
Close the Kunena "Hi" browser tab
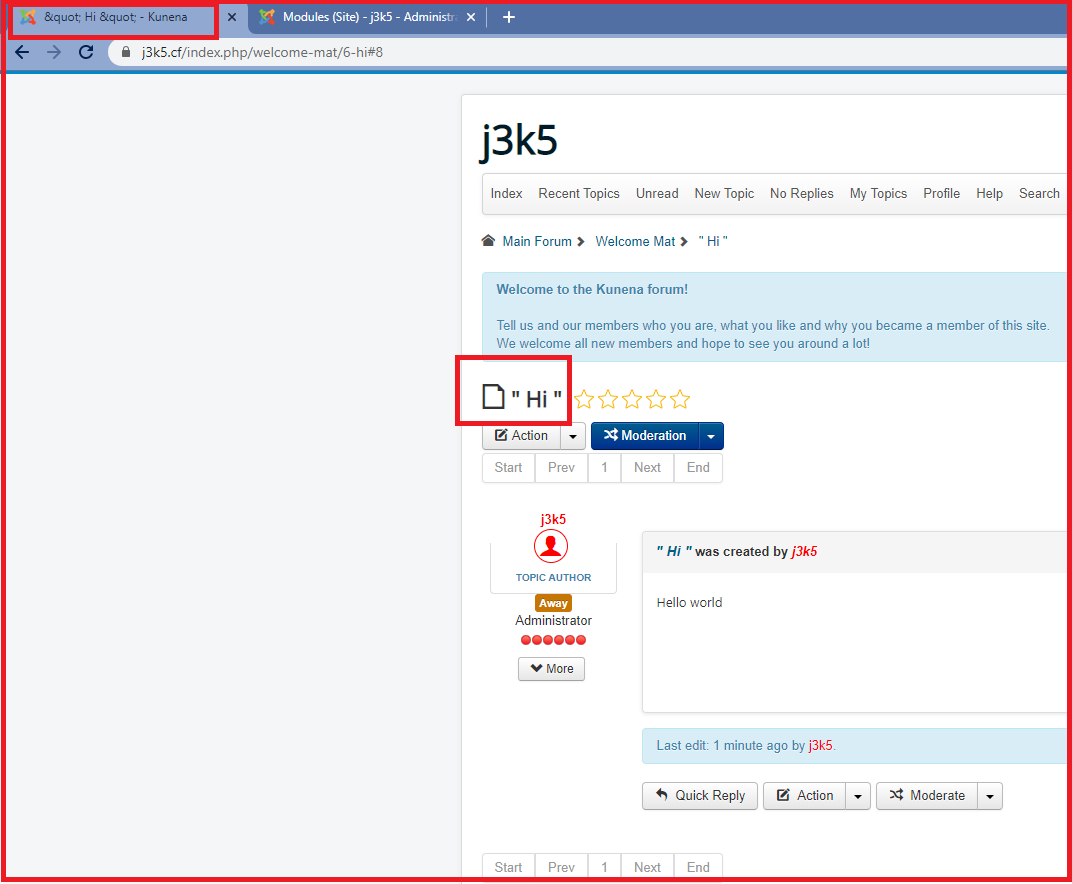(x=232, y=17)
